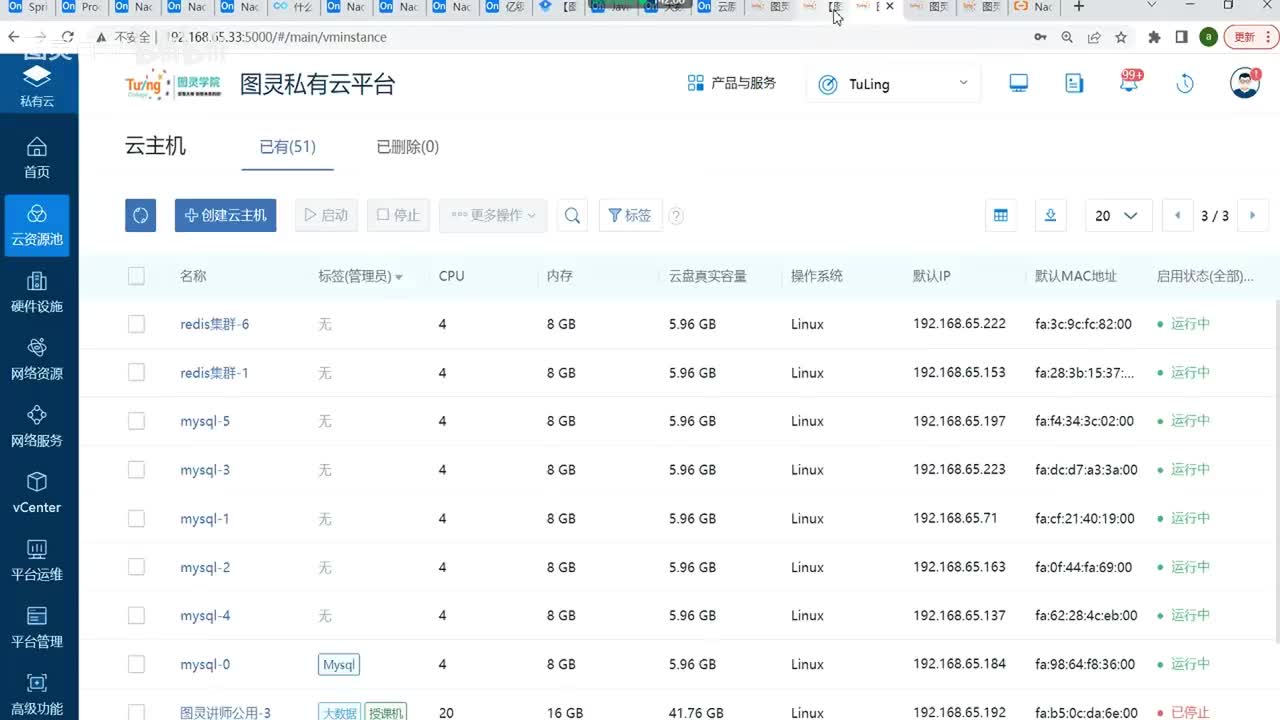Toggle the select-all header checkbox
This screenshot has height=720, width=1280.
pyautogui.click(x=136, y=276)
